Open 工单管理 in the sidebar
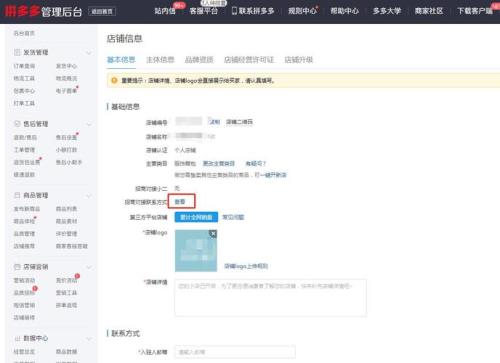Image resolution: width=500 pixels, height=363 pixels. point(24,150)
